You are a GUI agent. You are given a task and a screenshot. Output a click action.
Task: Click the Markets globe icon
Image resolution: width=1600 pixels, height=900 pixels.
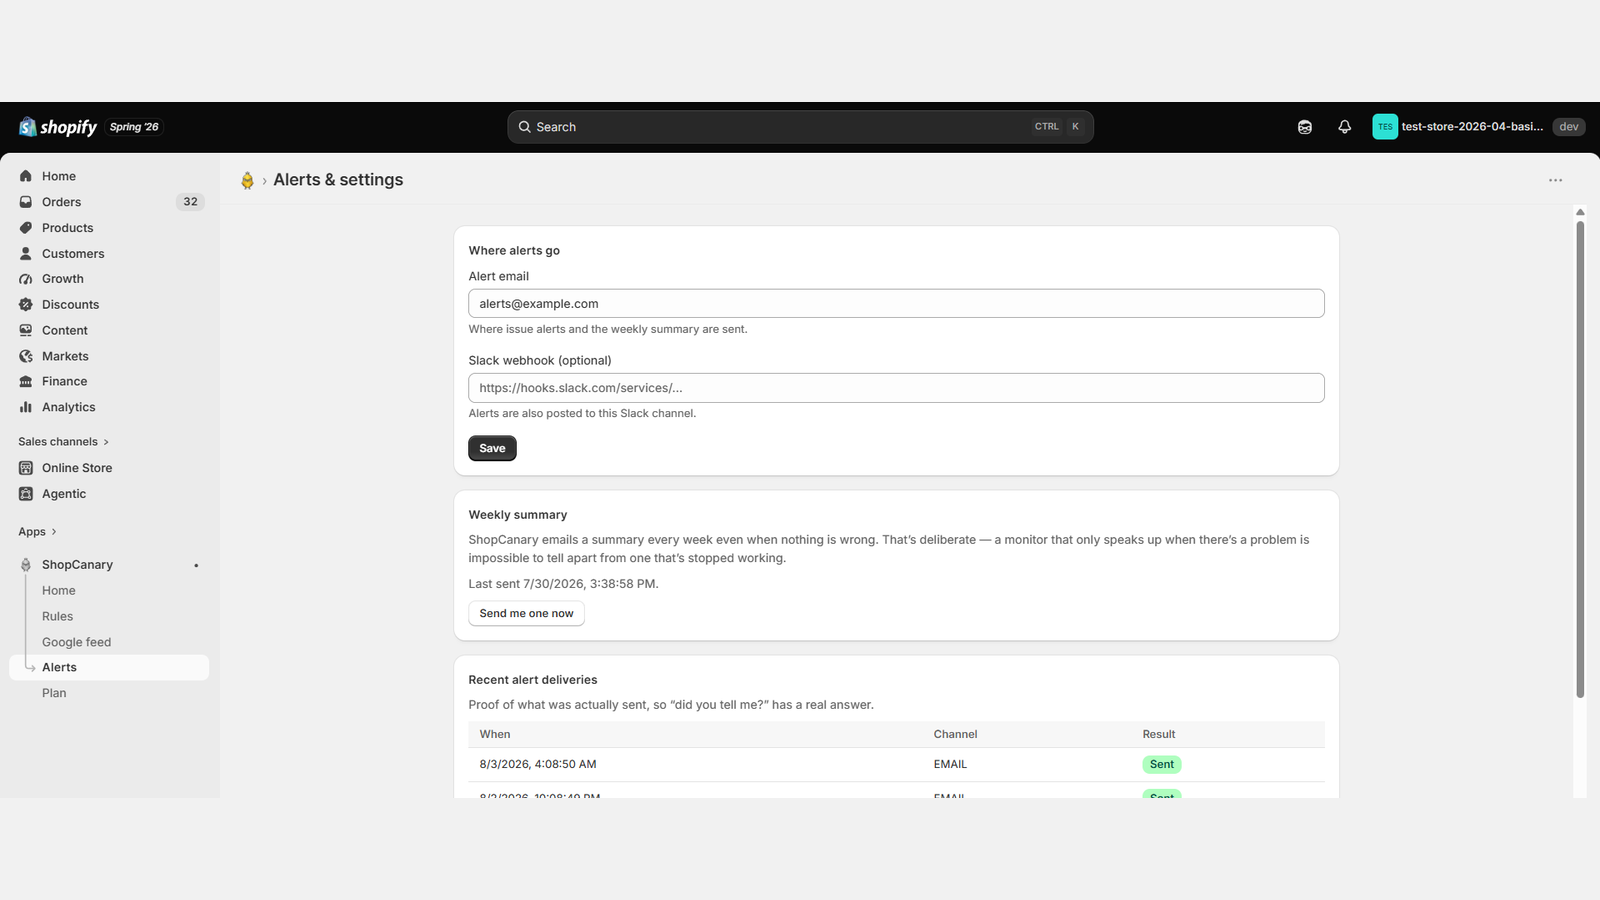click(x=26, y=356)
